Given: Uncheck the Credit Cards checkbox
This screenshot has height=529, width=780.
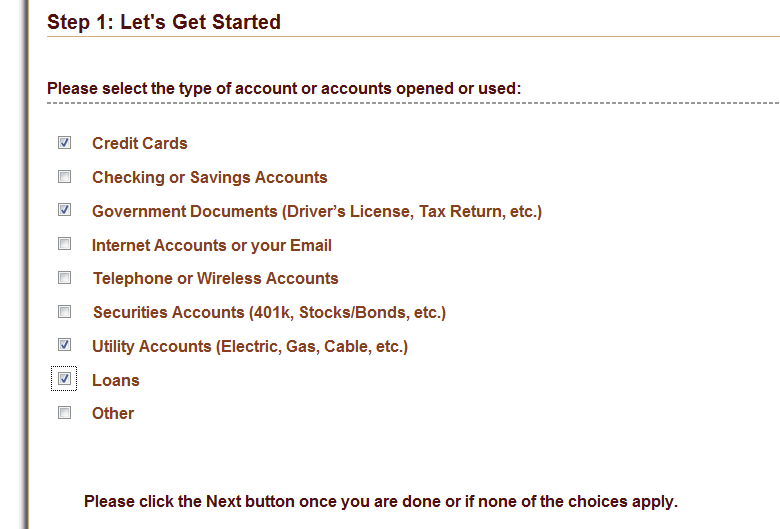Looking at the screenshot, I should point(65,143).
